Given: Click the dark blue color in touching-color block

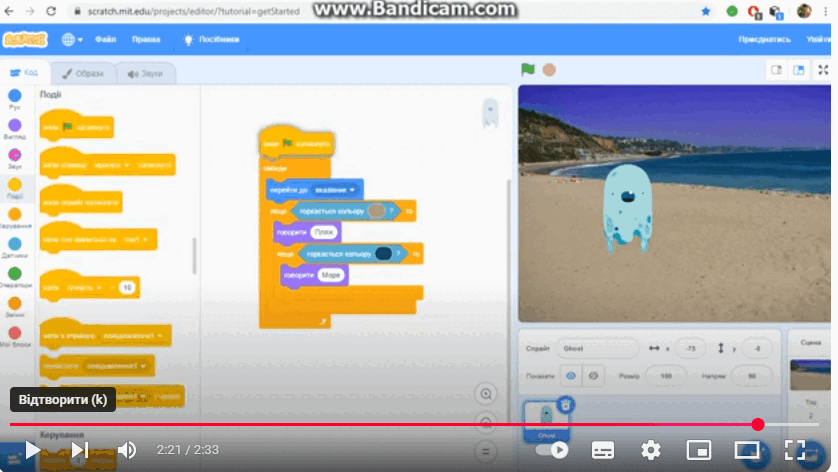Looking at the screenshot, I should tap(383, 254).
